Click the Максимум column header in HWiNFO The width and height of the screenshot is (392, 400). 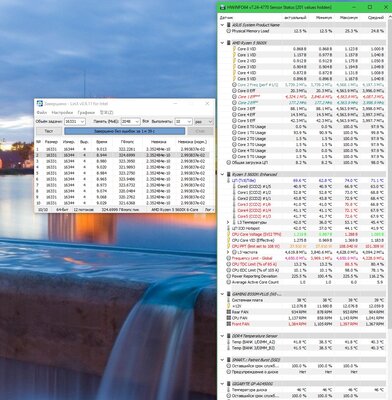(349, 17)
